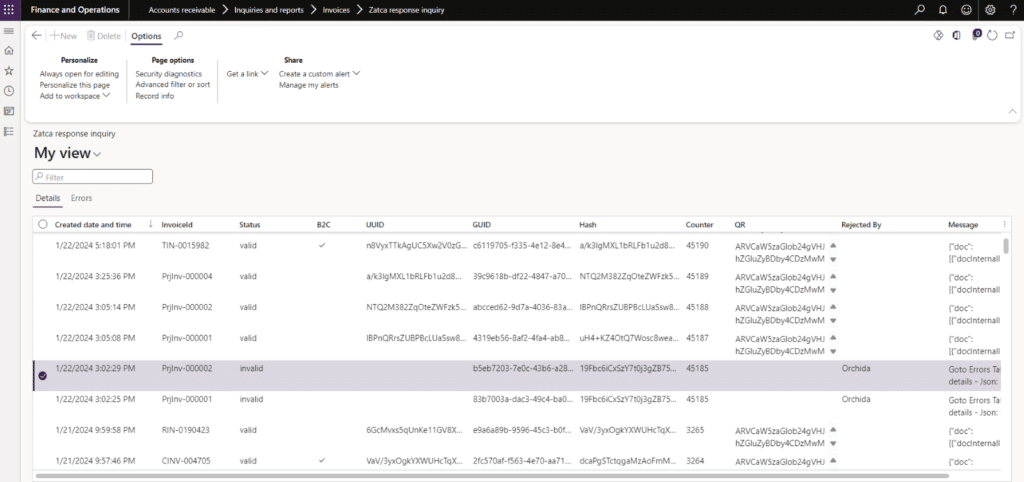
Task: Open Accounts receivable breadcrumb
Action: tap(182, 10)
